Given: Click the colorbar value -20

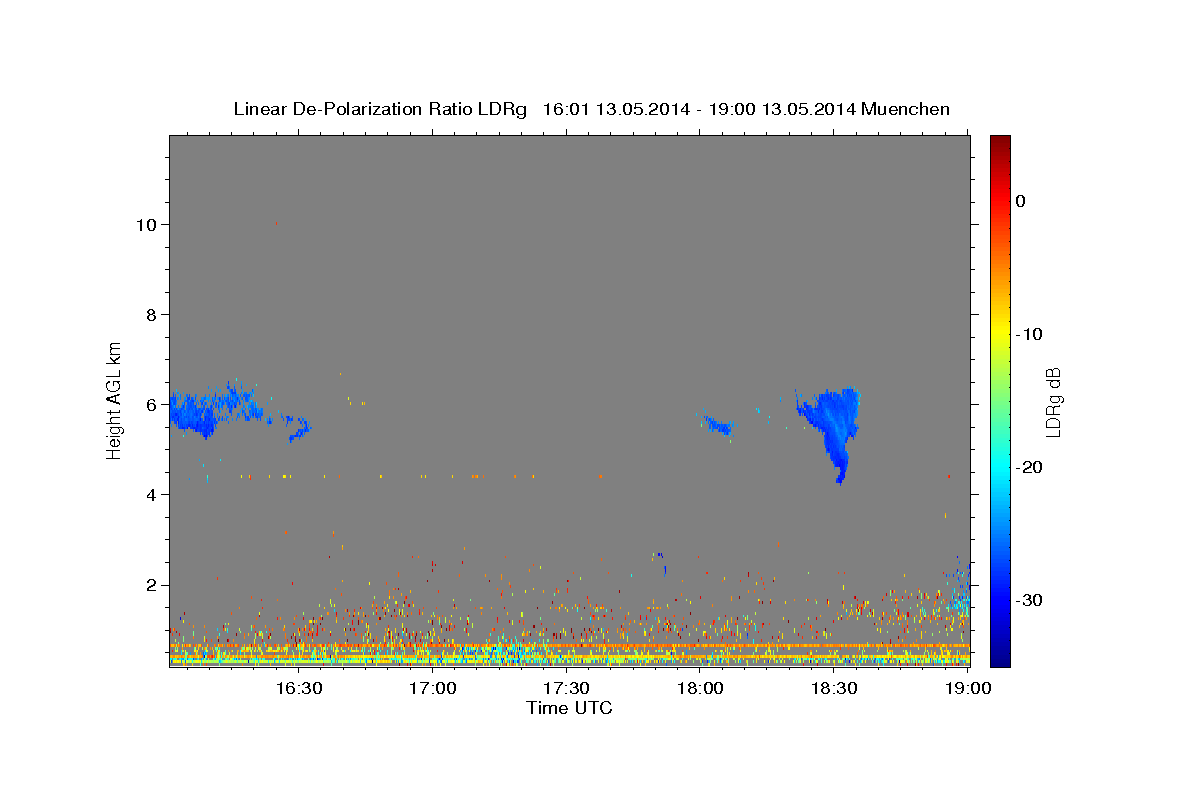Looking at the screenshot, I should click(1030, 467).
